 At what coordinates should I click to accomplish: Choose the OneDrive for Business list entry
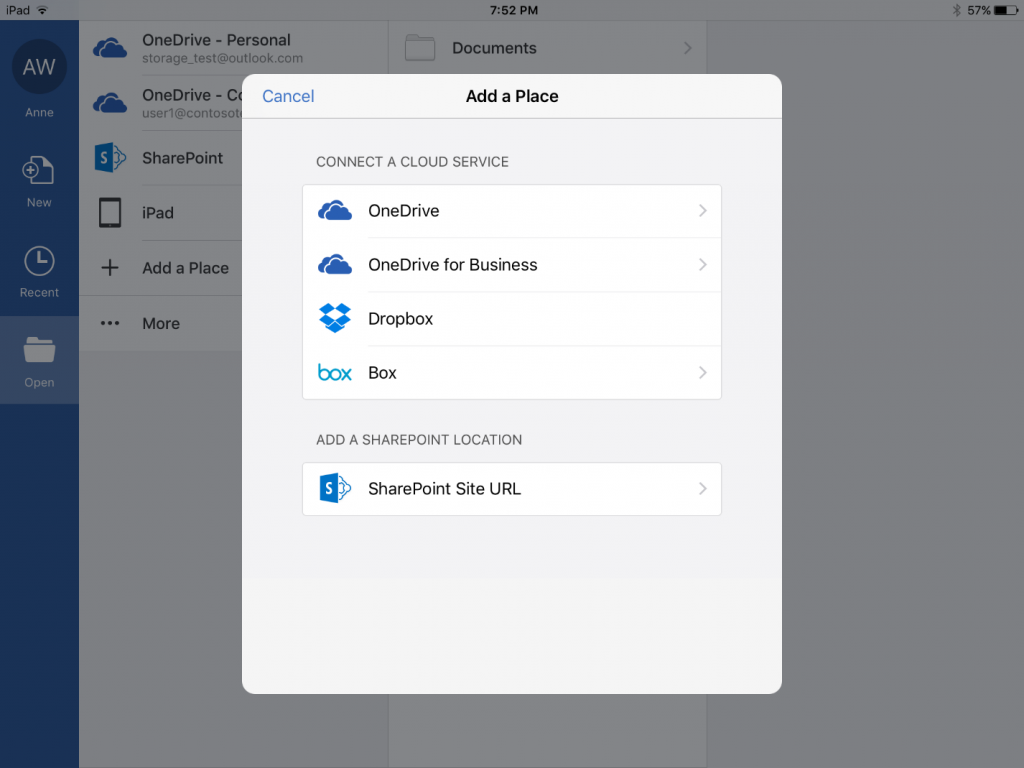453,264
